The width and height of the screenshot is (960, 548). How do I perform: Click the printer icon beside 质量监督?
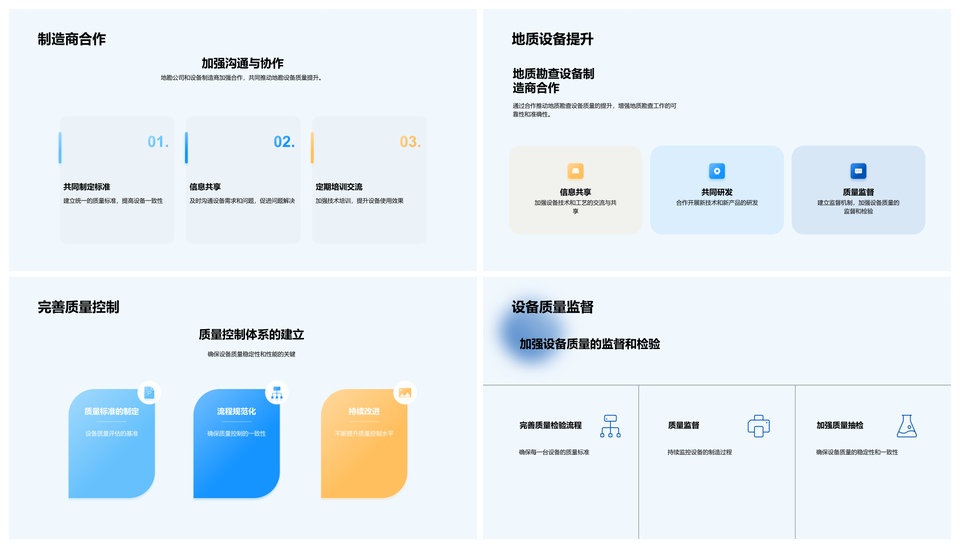[x=758, y=426]
